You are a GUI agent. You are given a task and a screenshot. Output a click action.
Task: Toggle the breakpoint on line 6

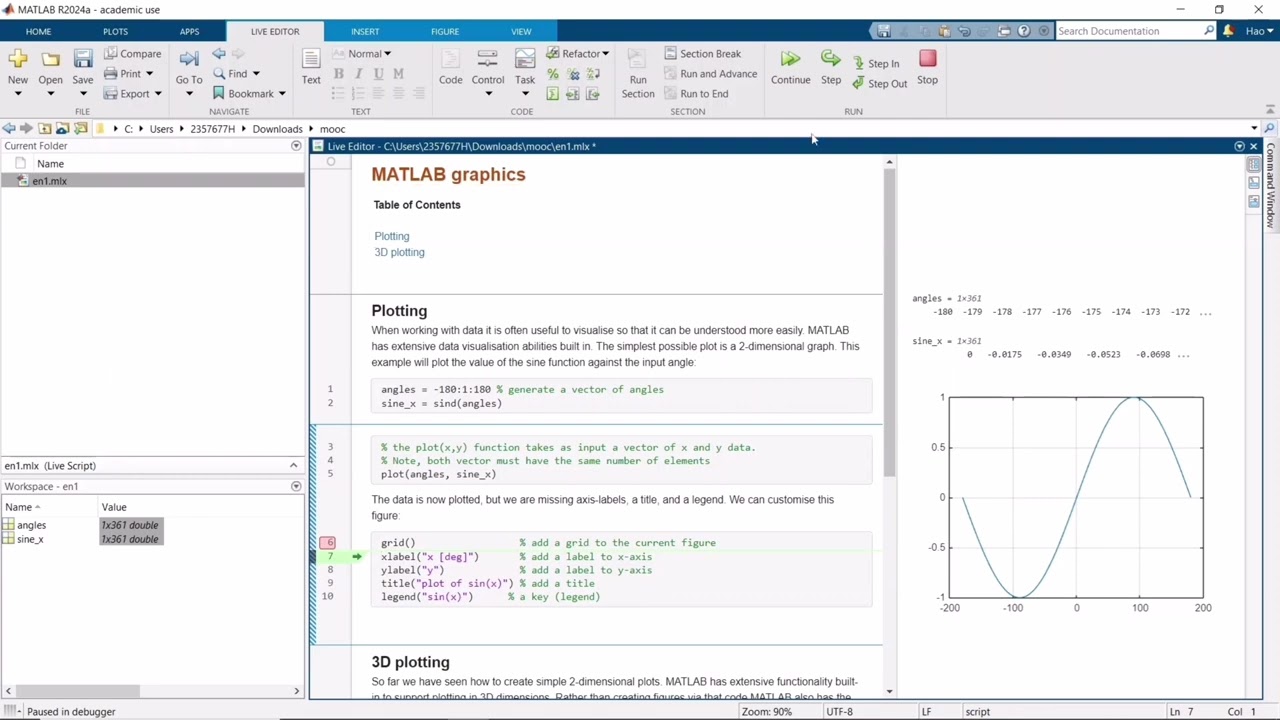(x=328, y=543)
